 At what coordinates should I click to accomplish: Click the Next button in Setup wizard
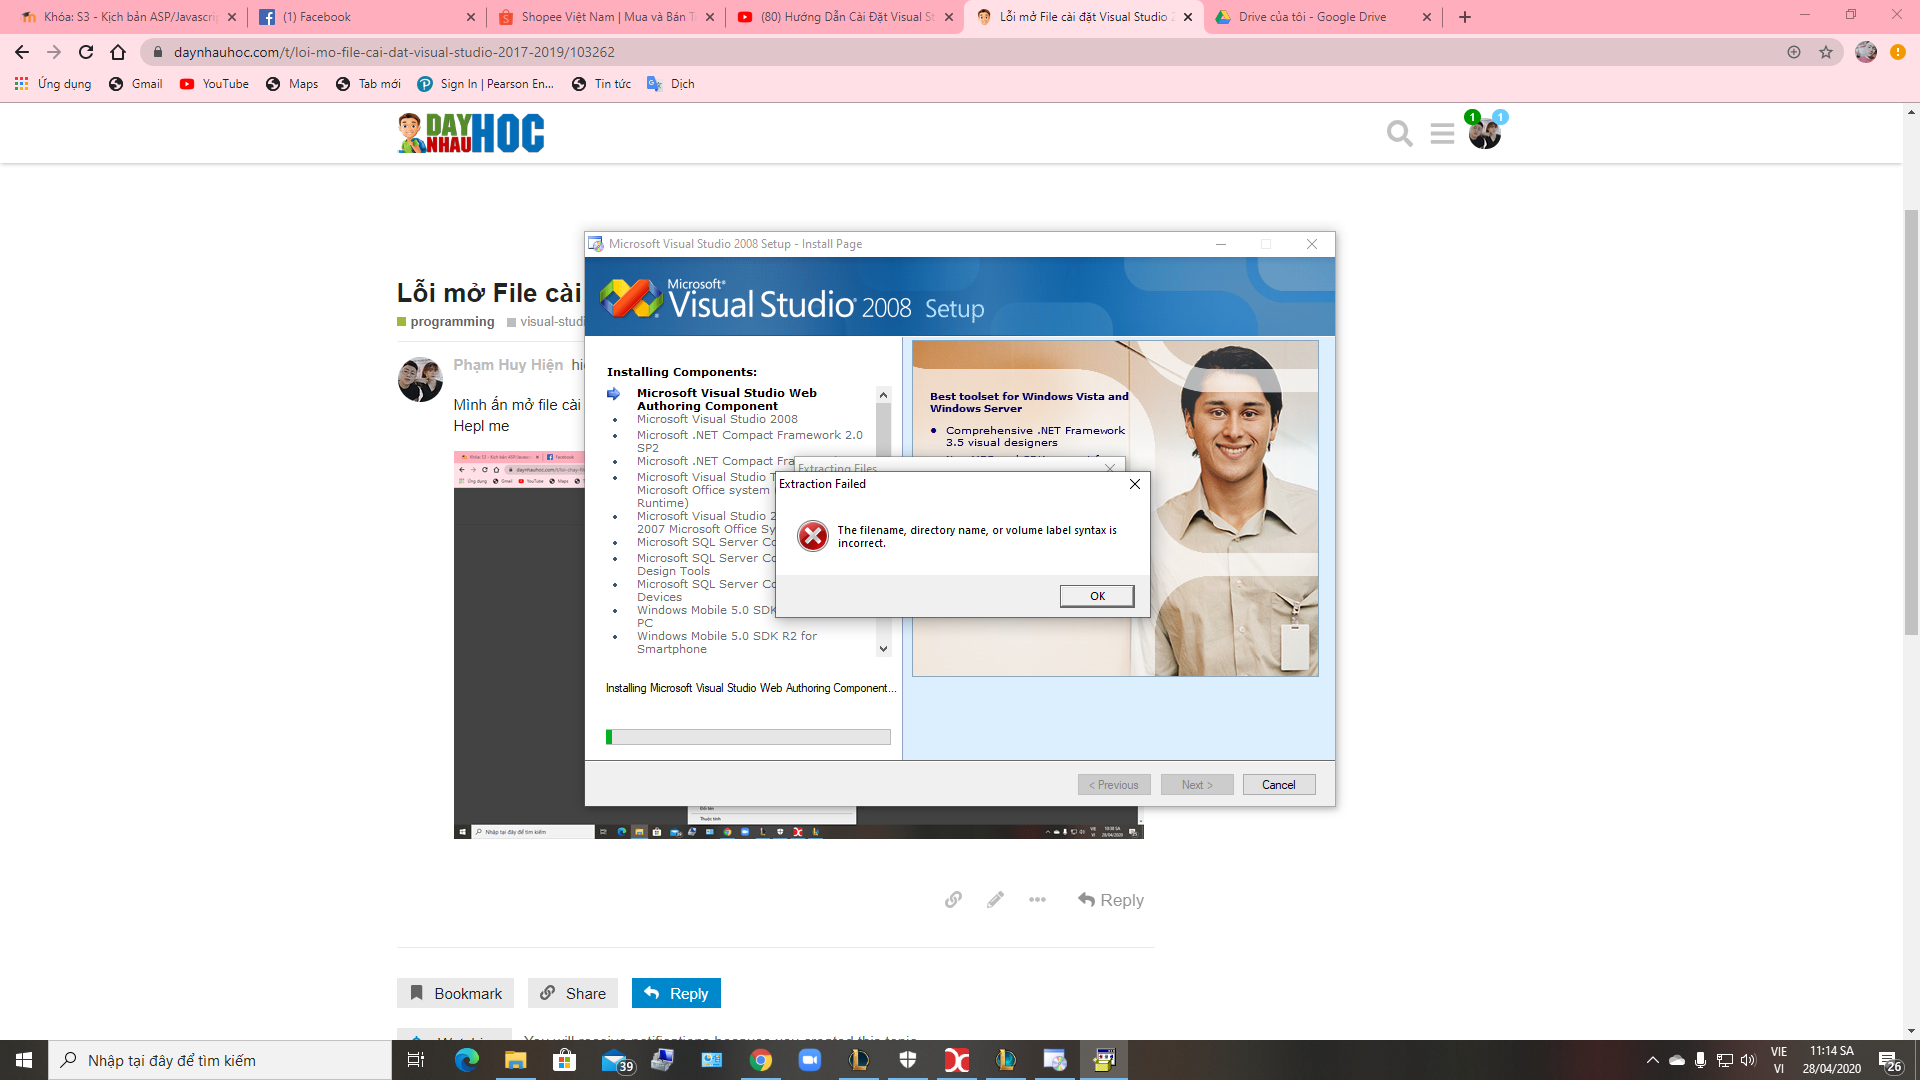tap(1197, 785)
